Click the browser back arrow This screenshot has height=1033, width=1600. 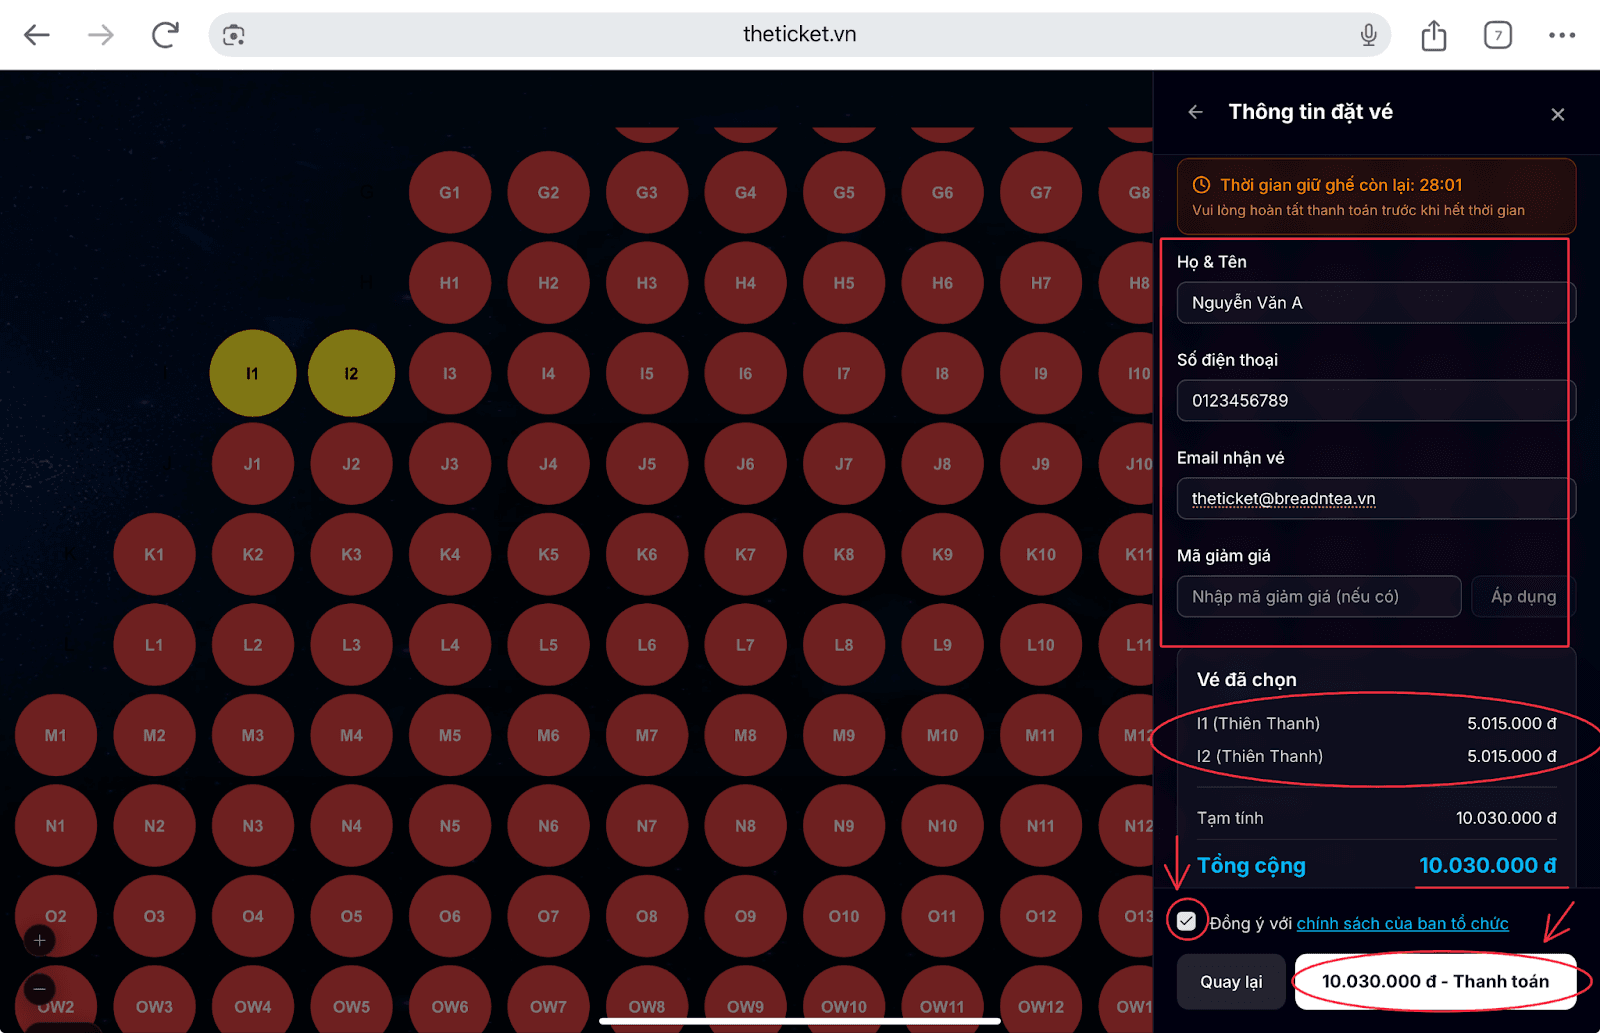[37, 35]
